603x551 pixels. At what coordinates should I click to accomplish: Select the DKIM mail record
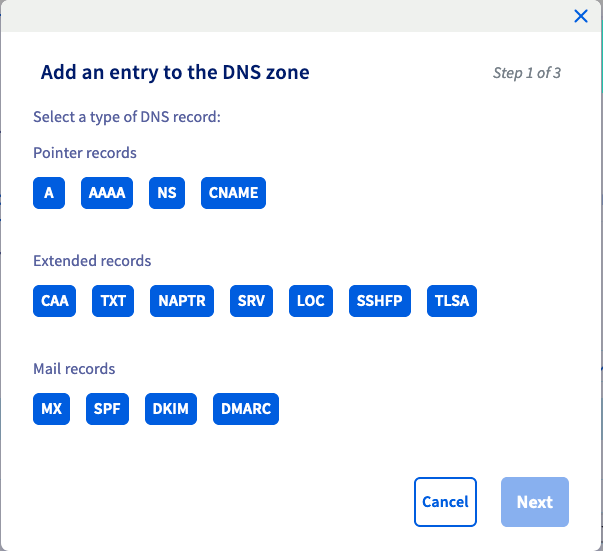coord(171,409)
